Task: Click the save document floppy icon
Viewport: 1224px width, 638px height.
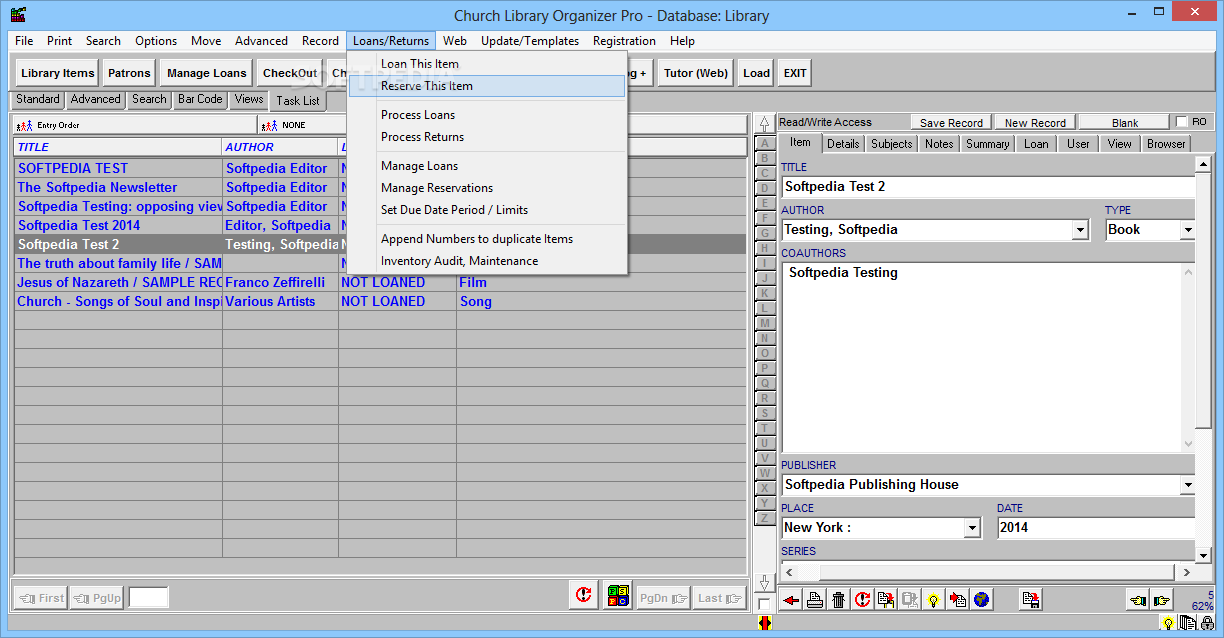Action: 1031,600
